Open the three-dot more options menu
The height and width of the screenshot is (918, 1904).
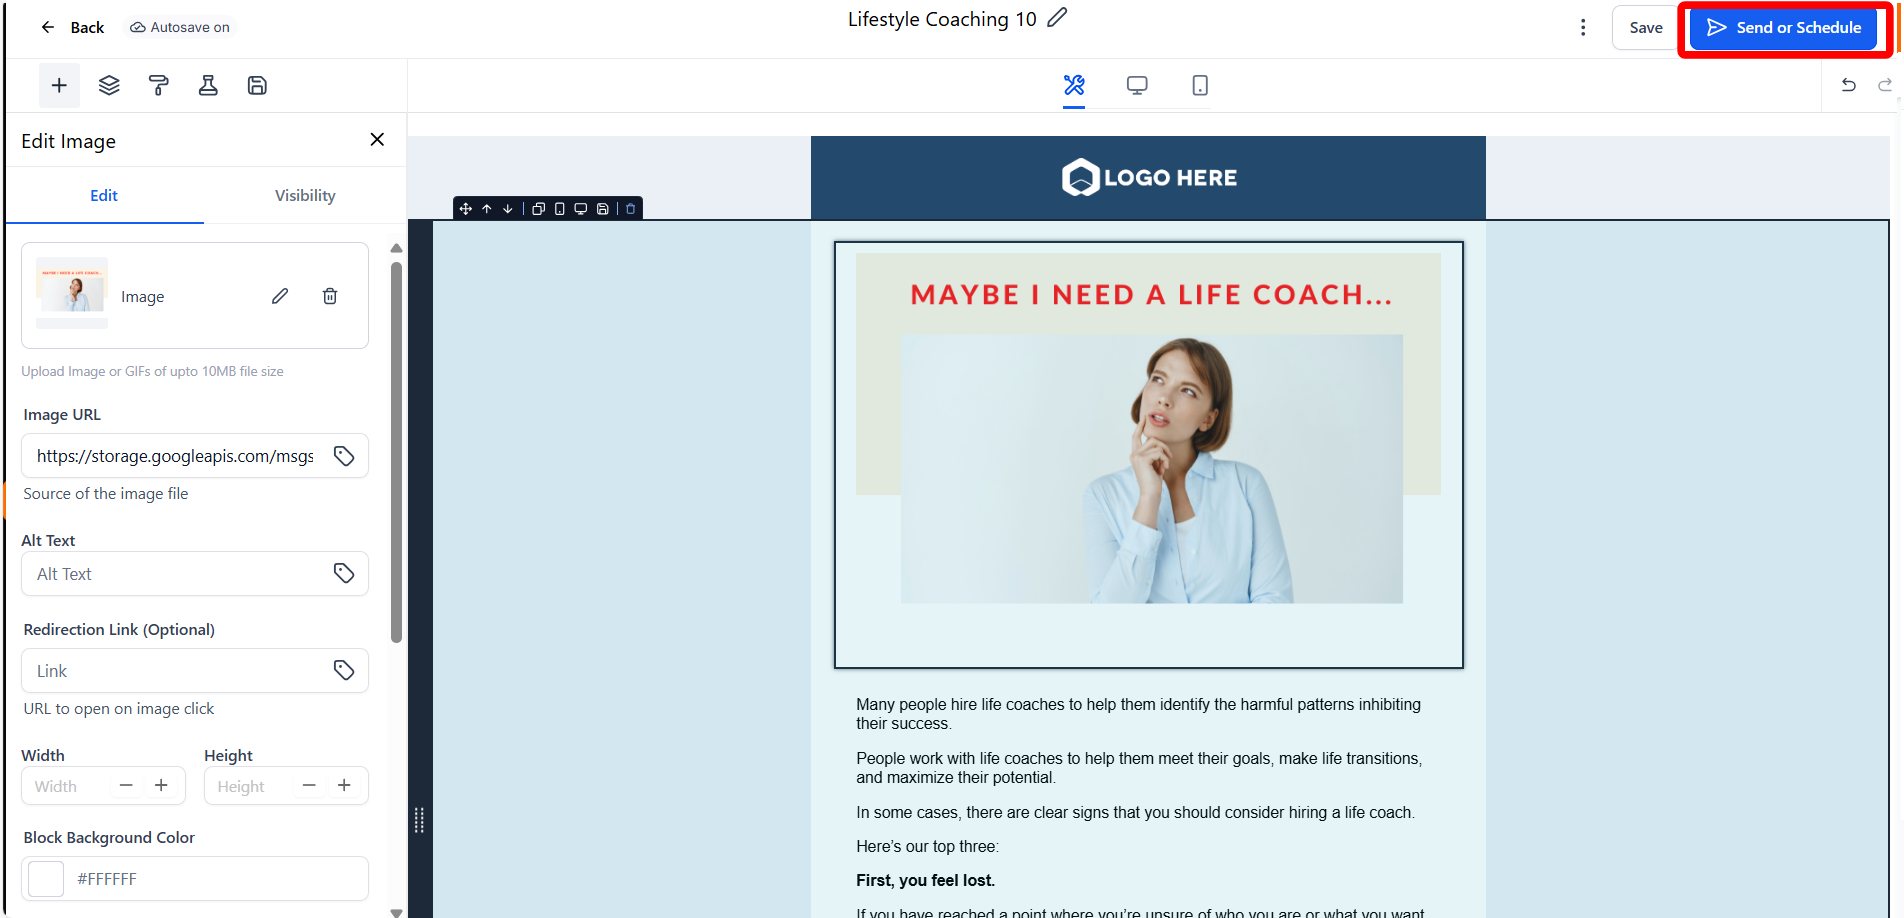pyautogui.click(x=1582, y=28)
